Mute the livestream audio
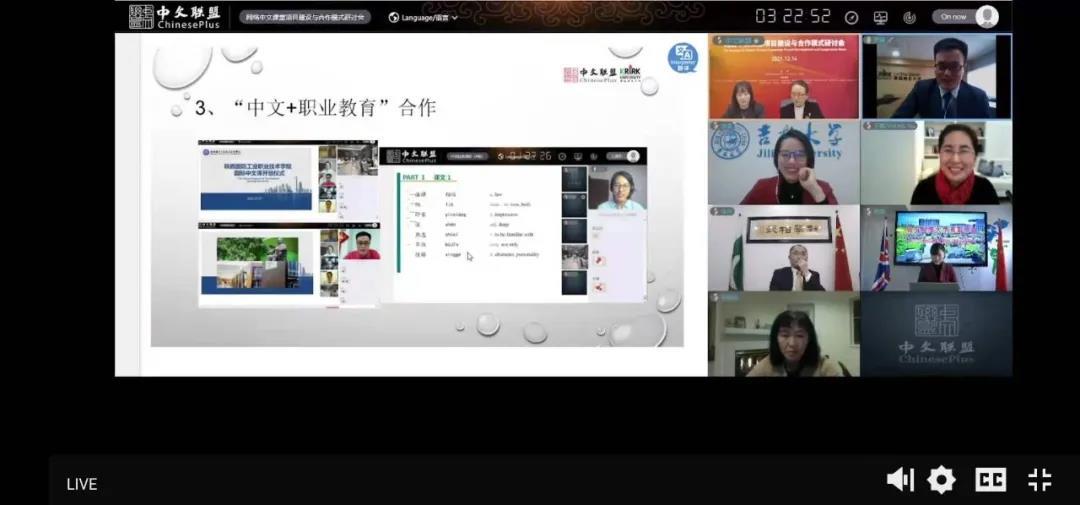This screenshot has width=1080, height=505. pyautogui.click(x=900, y=480)
